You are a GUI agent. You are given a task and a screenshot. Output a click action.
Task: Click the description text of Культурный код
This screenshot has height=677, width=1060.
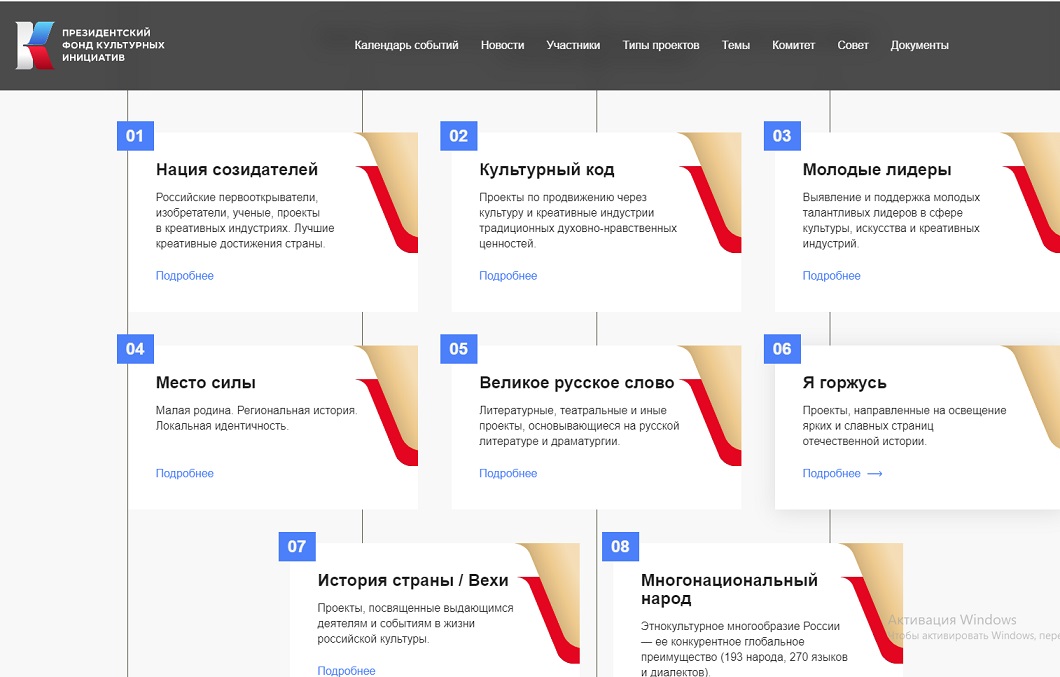tap(578, 220)
